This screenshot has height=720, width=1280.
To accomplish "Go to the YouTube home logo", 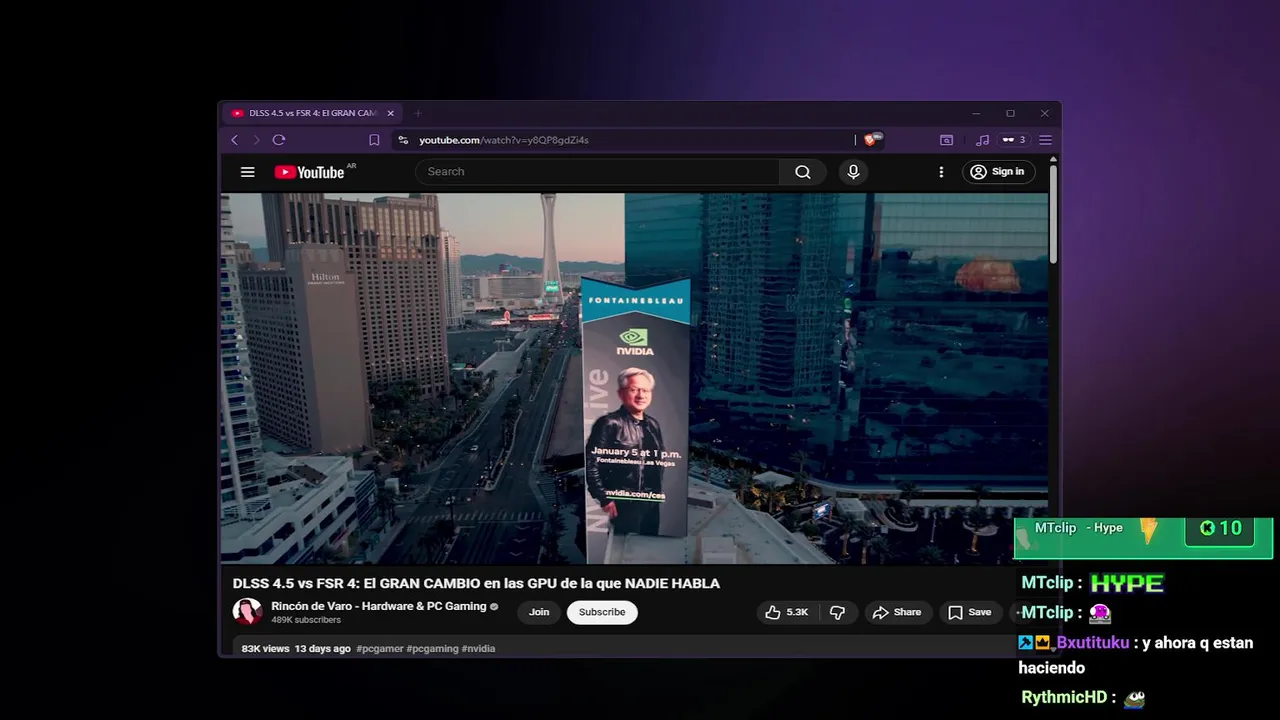I will (310, 172).
